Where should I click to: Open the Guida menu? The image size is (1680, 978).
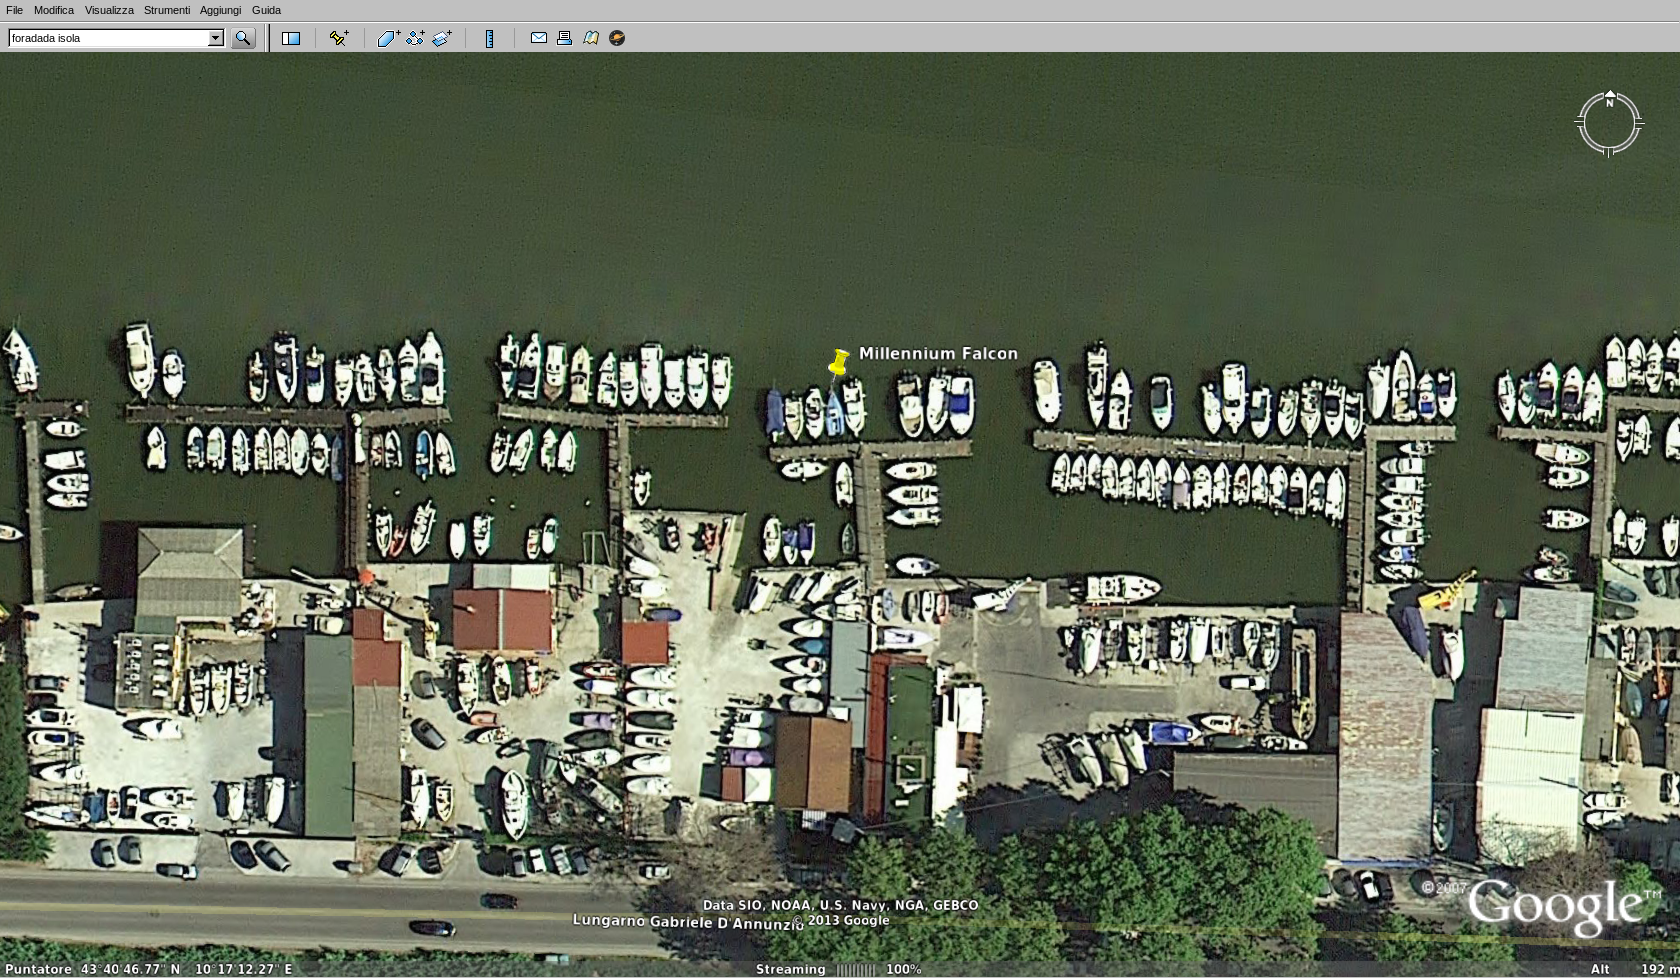pyautogui.click(x=266, y=10)
